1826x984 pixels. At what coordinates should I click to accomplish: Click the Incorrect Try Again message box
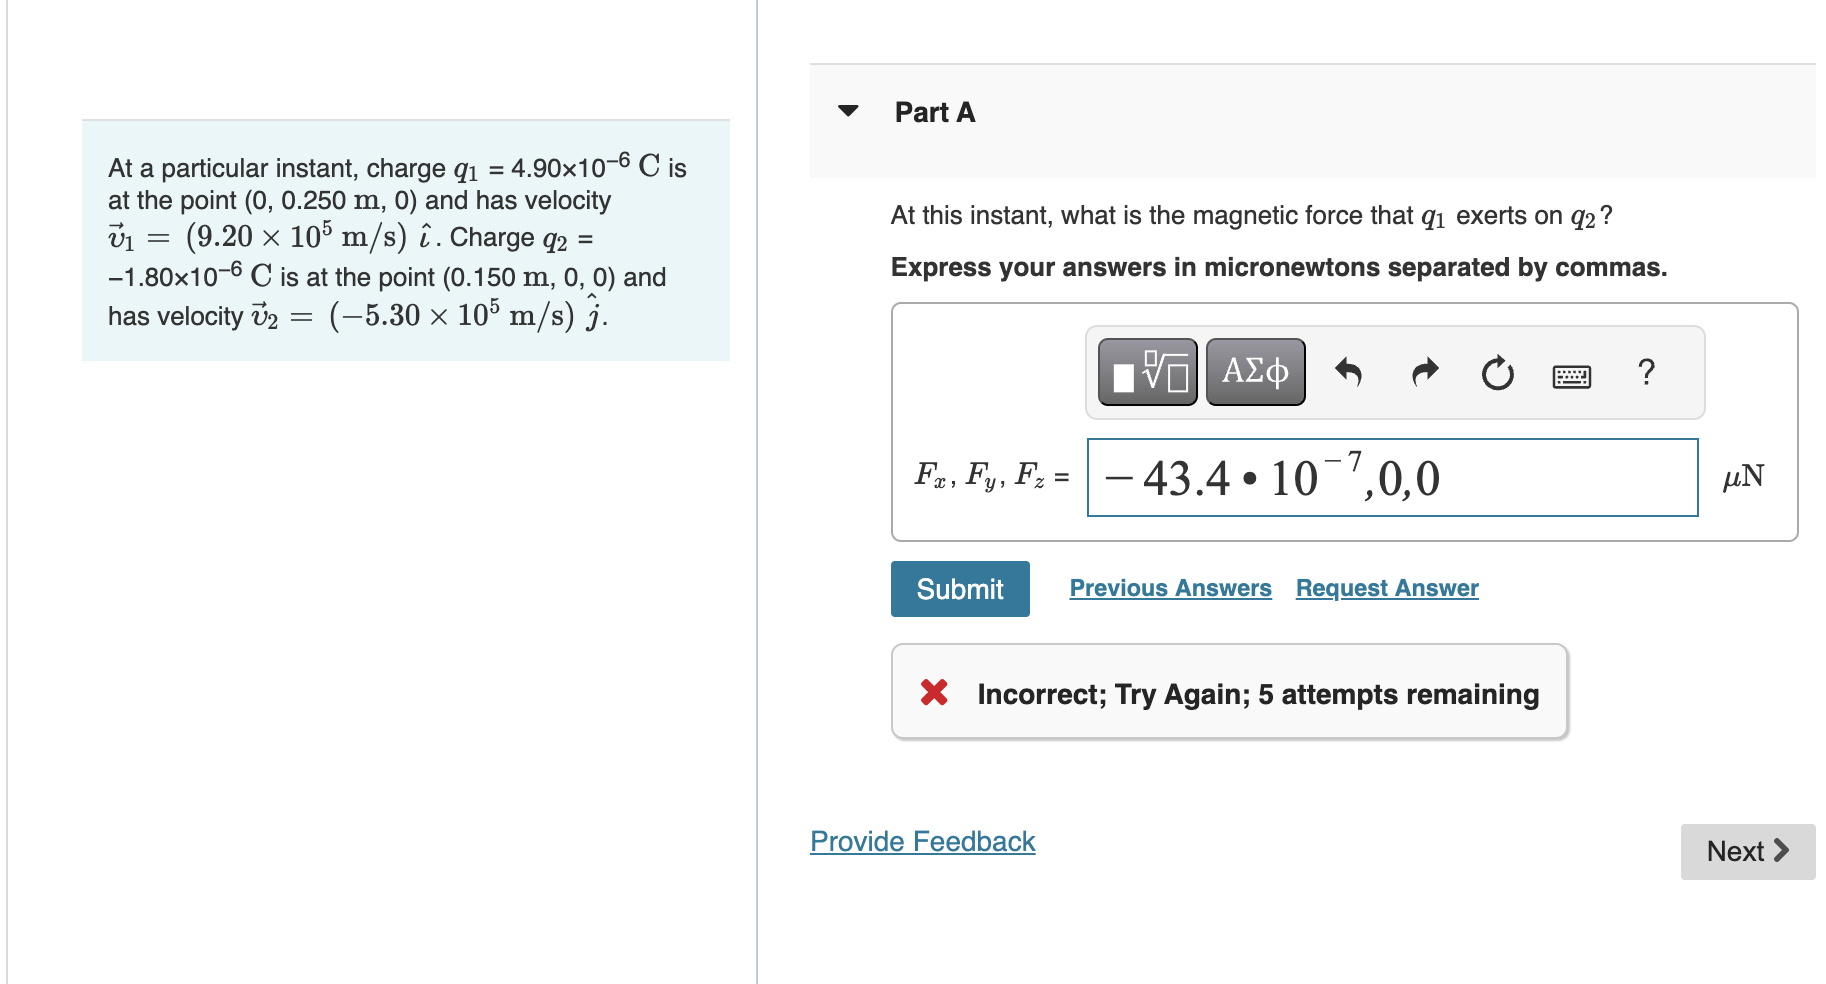tap(1226, 692)
